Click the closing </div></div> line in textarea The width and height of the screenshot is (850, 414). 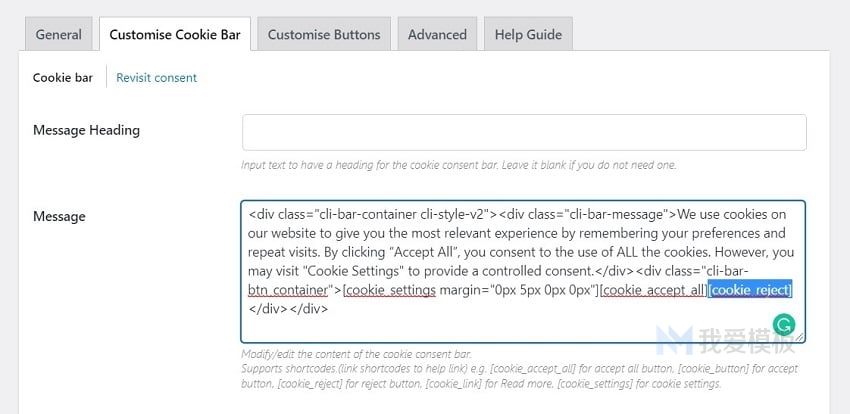tap(288, 309)
